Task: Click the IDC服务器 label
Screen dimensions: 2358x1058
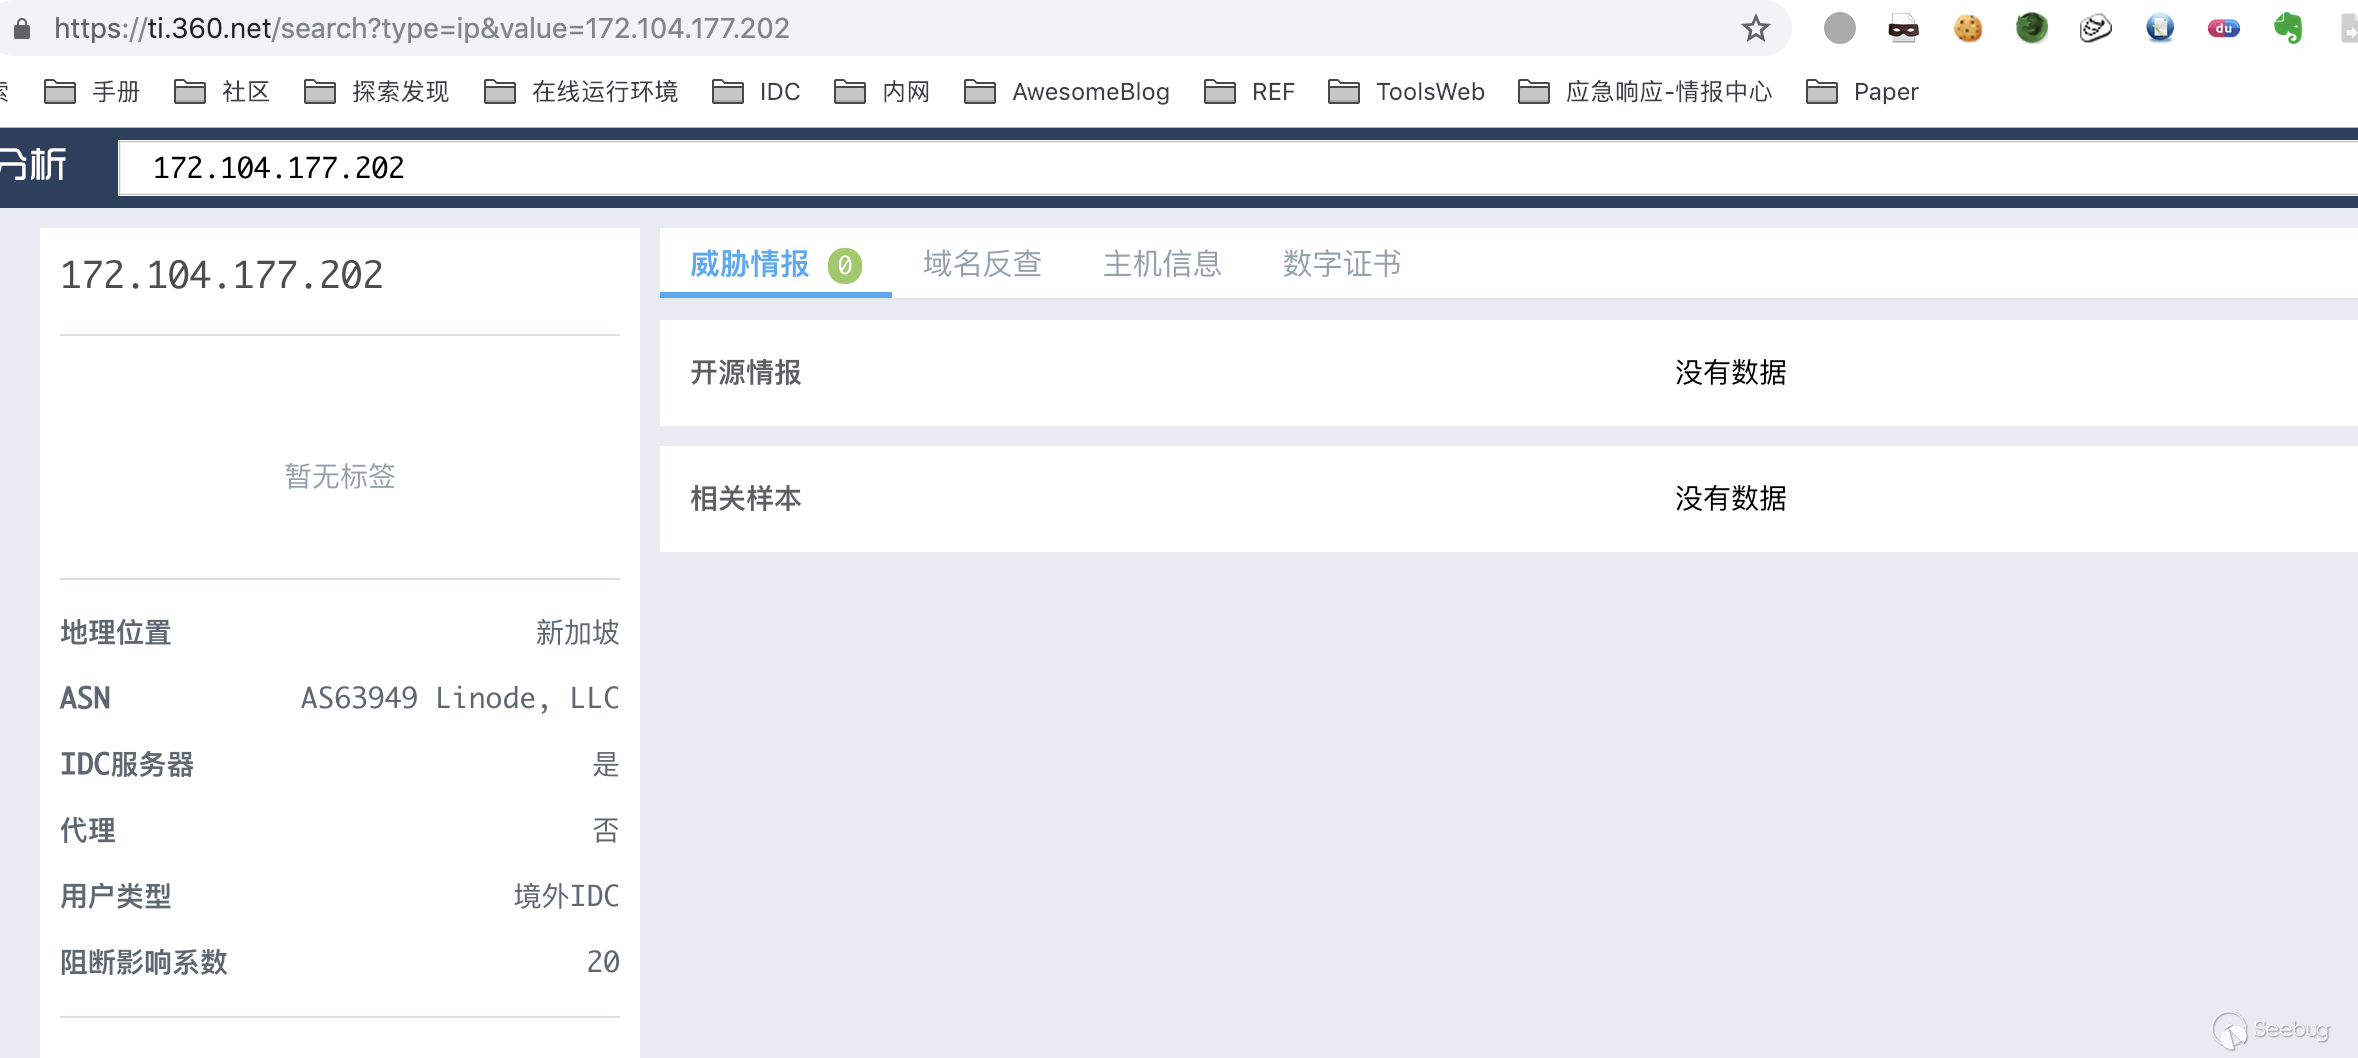Action: [x=127, y=765]
